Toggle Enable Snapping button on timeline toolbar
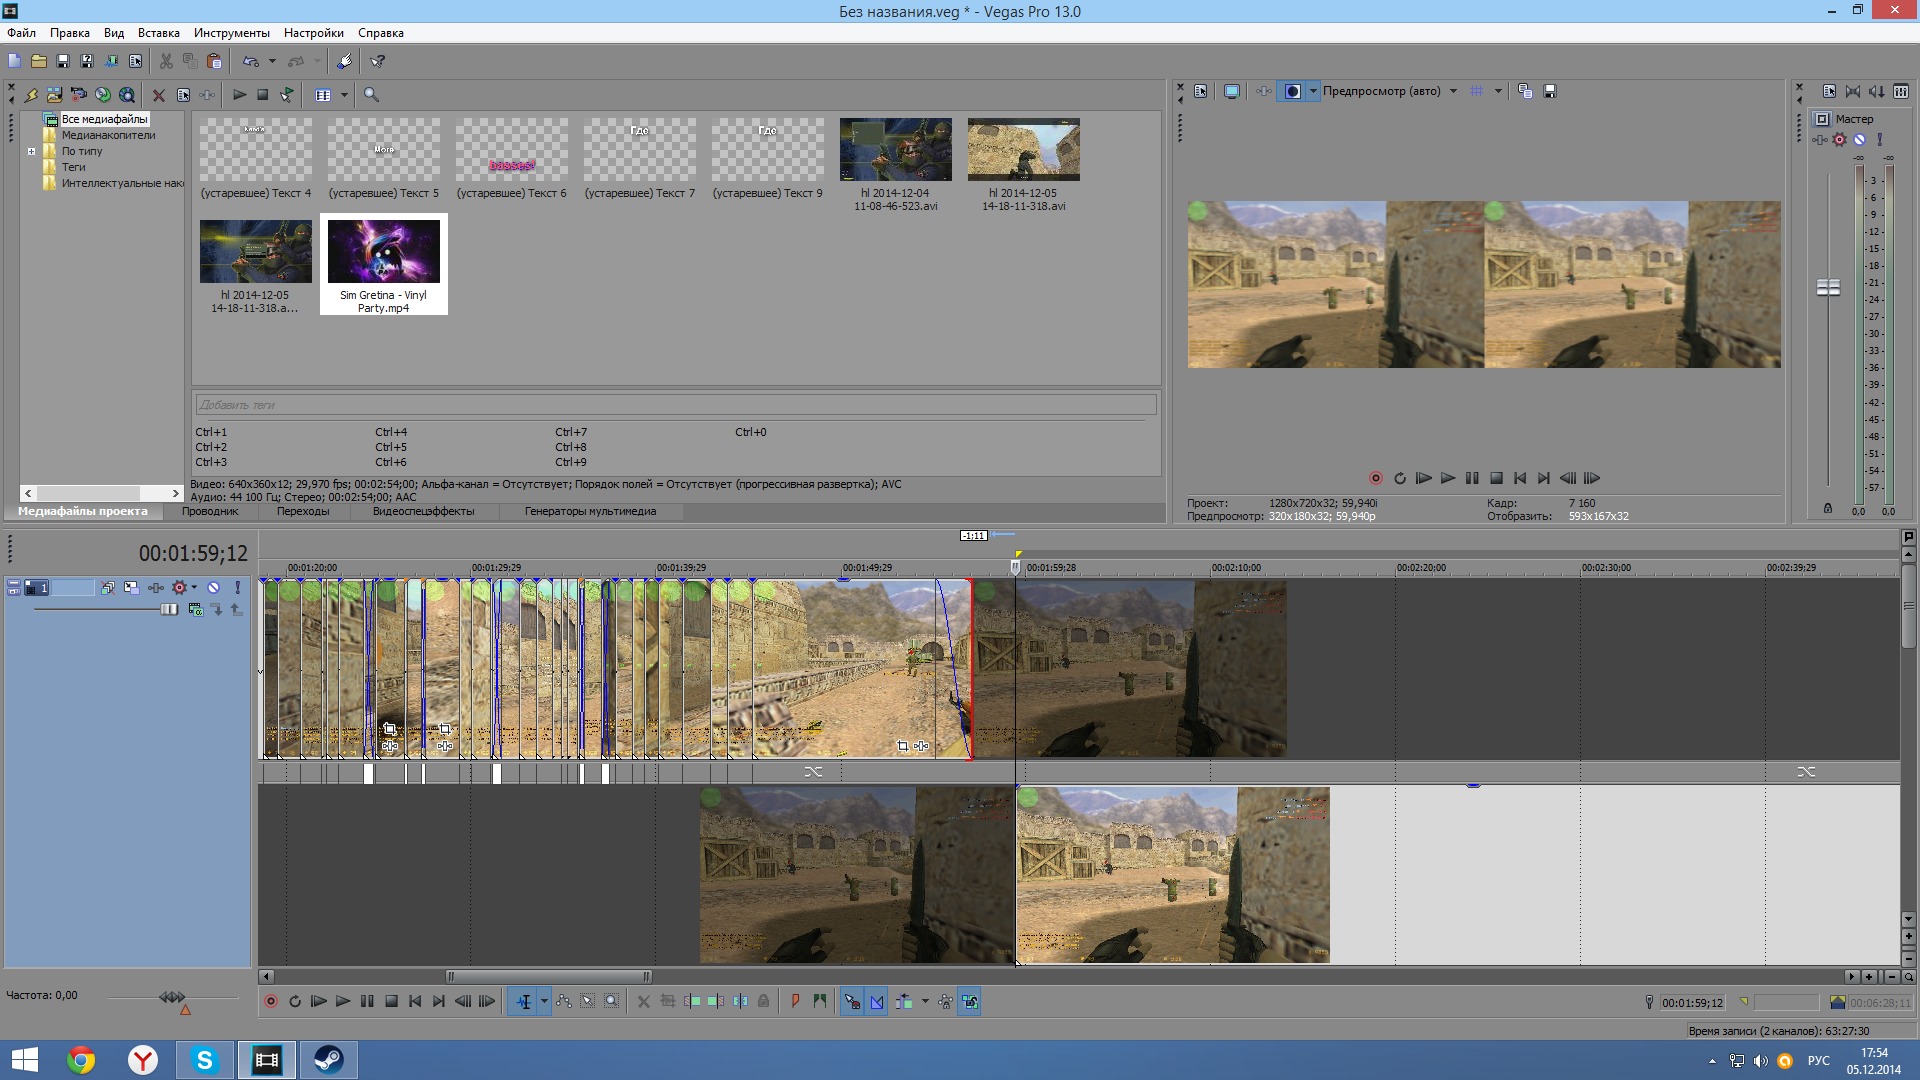1920x1080 pixels. tap(852, 1001)
